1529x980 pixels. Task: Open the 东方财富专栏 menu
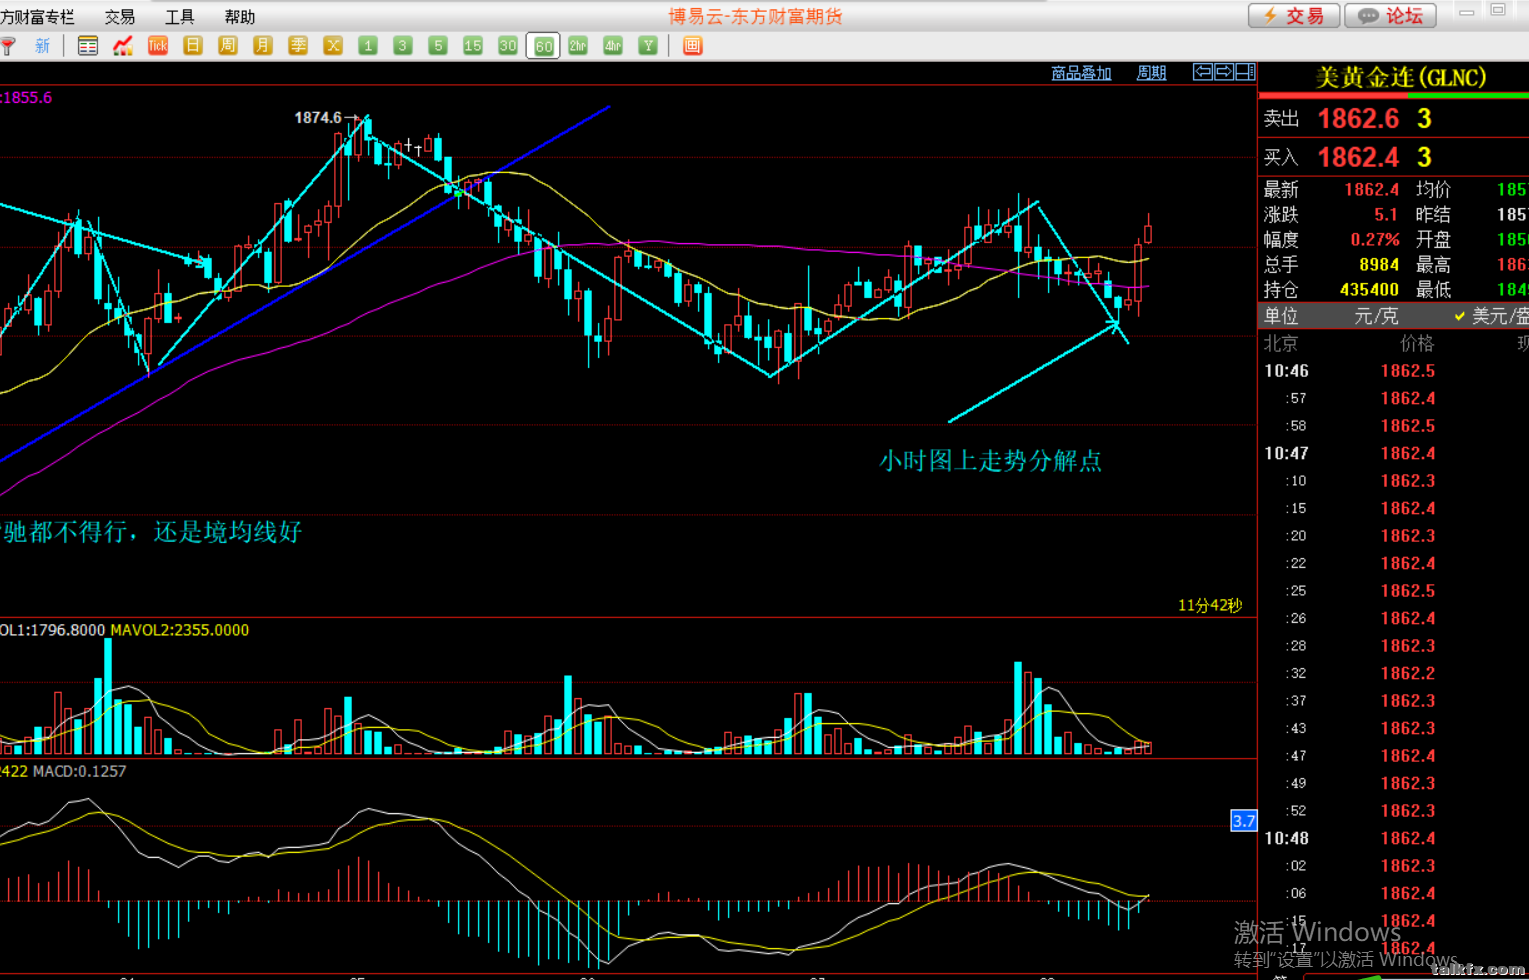tap(37, 17)
